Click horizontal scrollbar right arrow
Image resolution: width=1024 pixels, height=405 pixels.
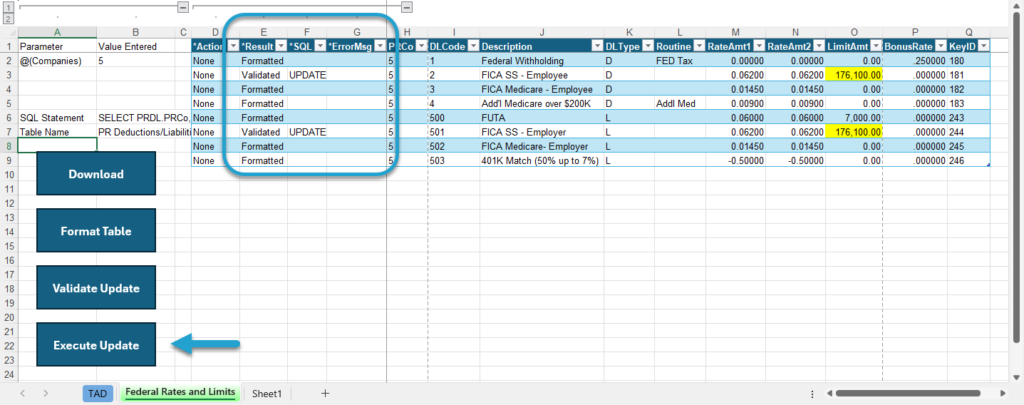pyautogui.click(x=1003, y=394)
